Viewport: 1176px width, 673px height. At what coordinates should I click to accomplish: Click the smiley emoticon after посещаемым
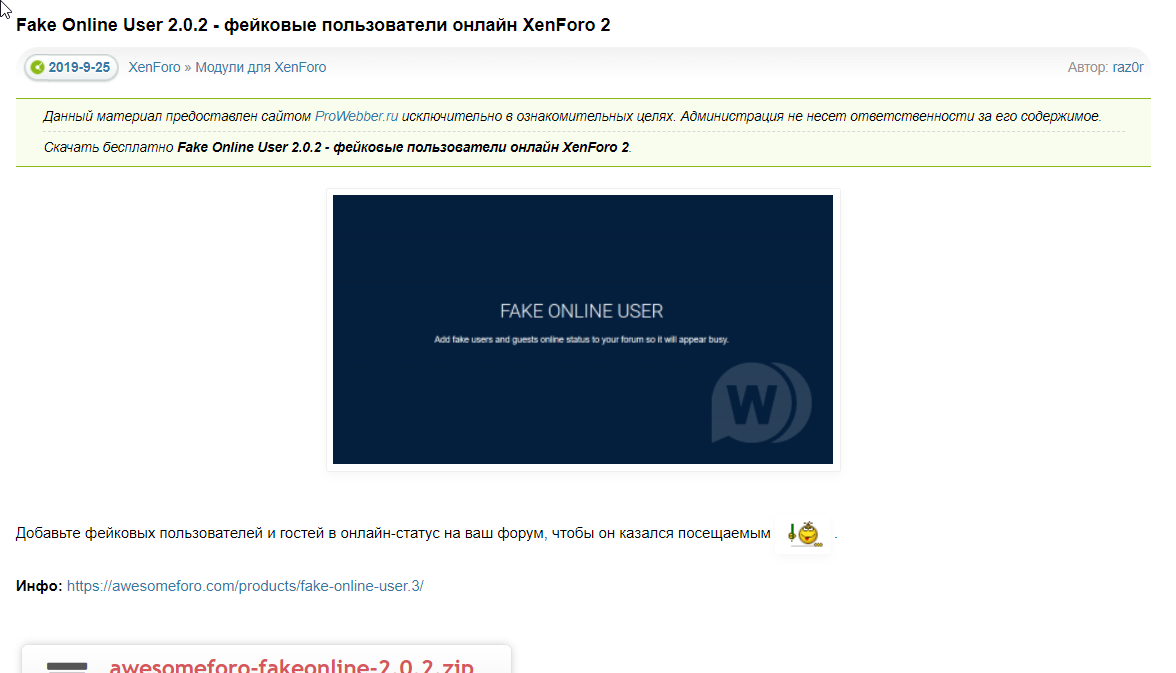tap(803, 533)
